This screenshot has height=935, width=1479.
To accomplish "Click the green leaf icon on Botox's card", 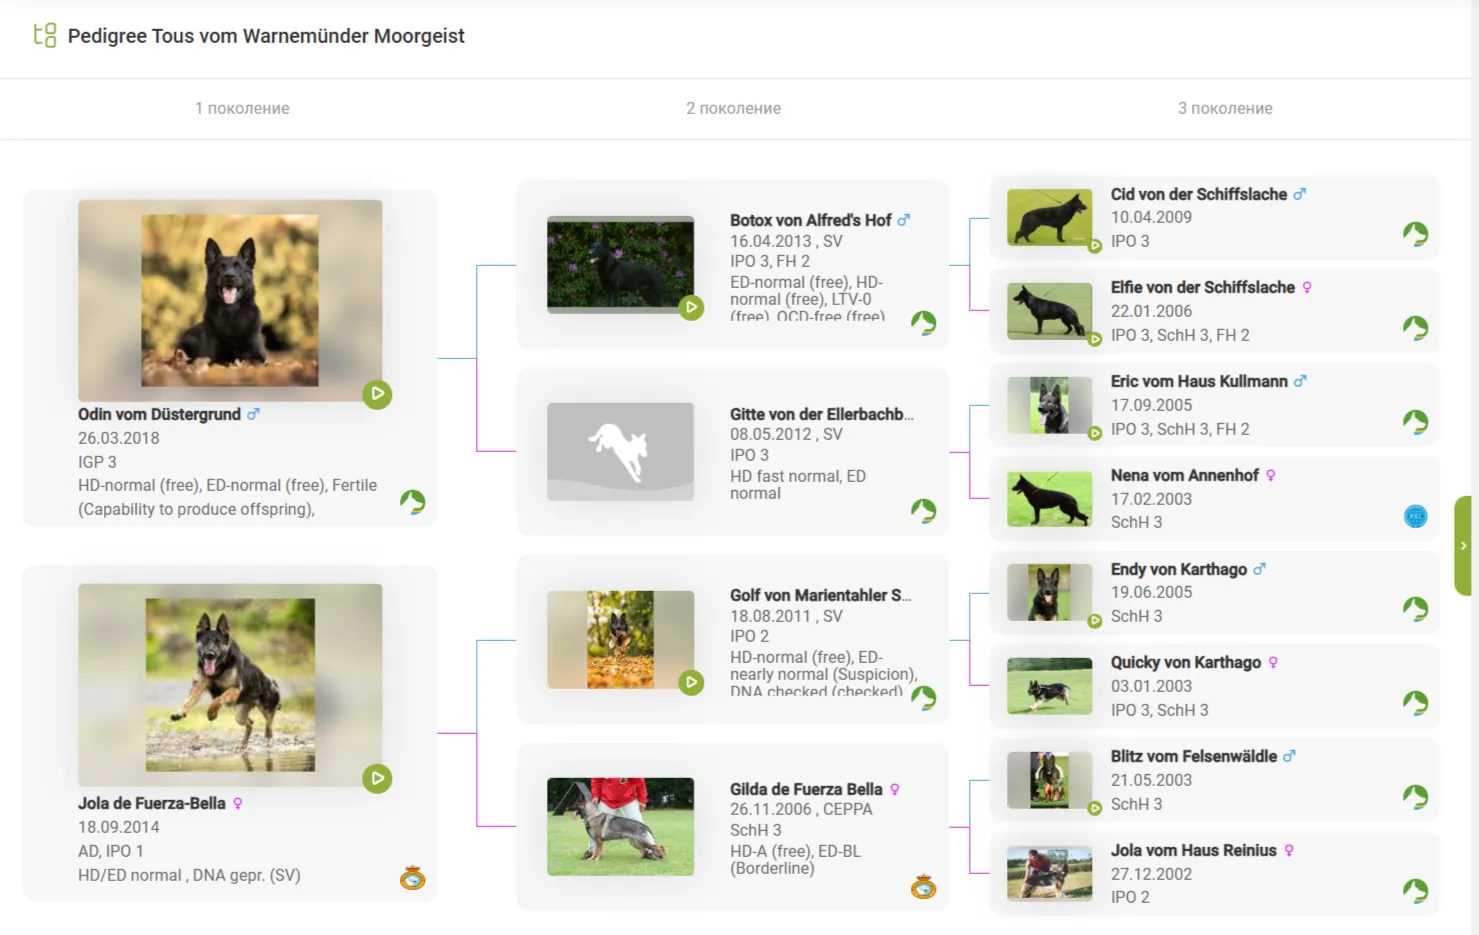I will pyautogui.click(x=923, y=323).
